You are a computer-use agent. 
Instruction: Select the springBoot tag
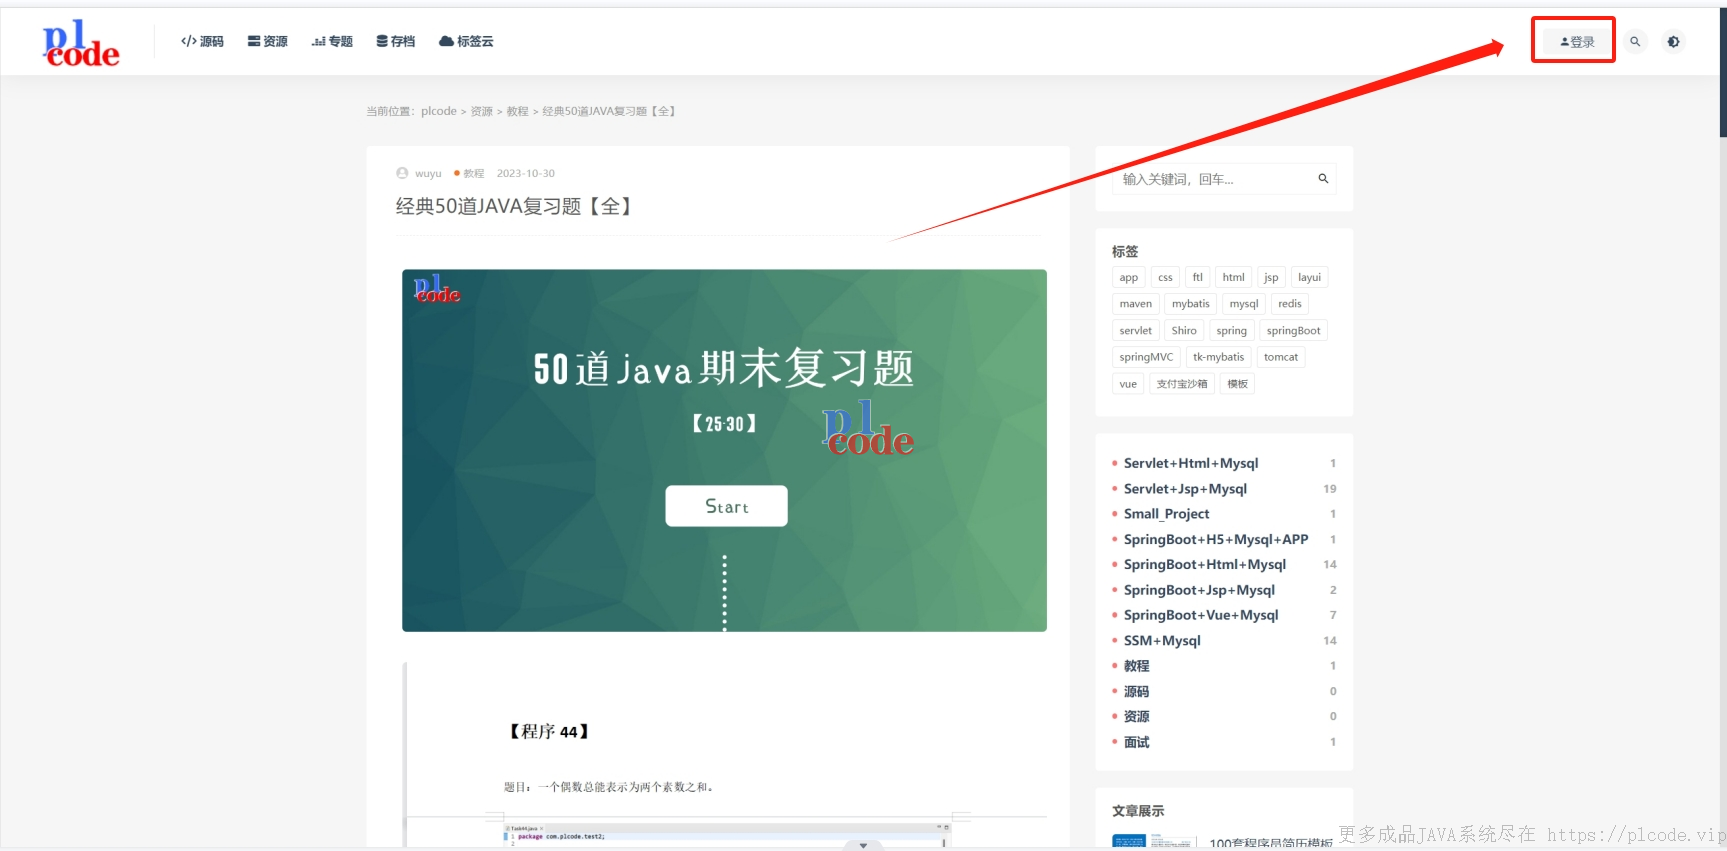click(1293, 331)
